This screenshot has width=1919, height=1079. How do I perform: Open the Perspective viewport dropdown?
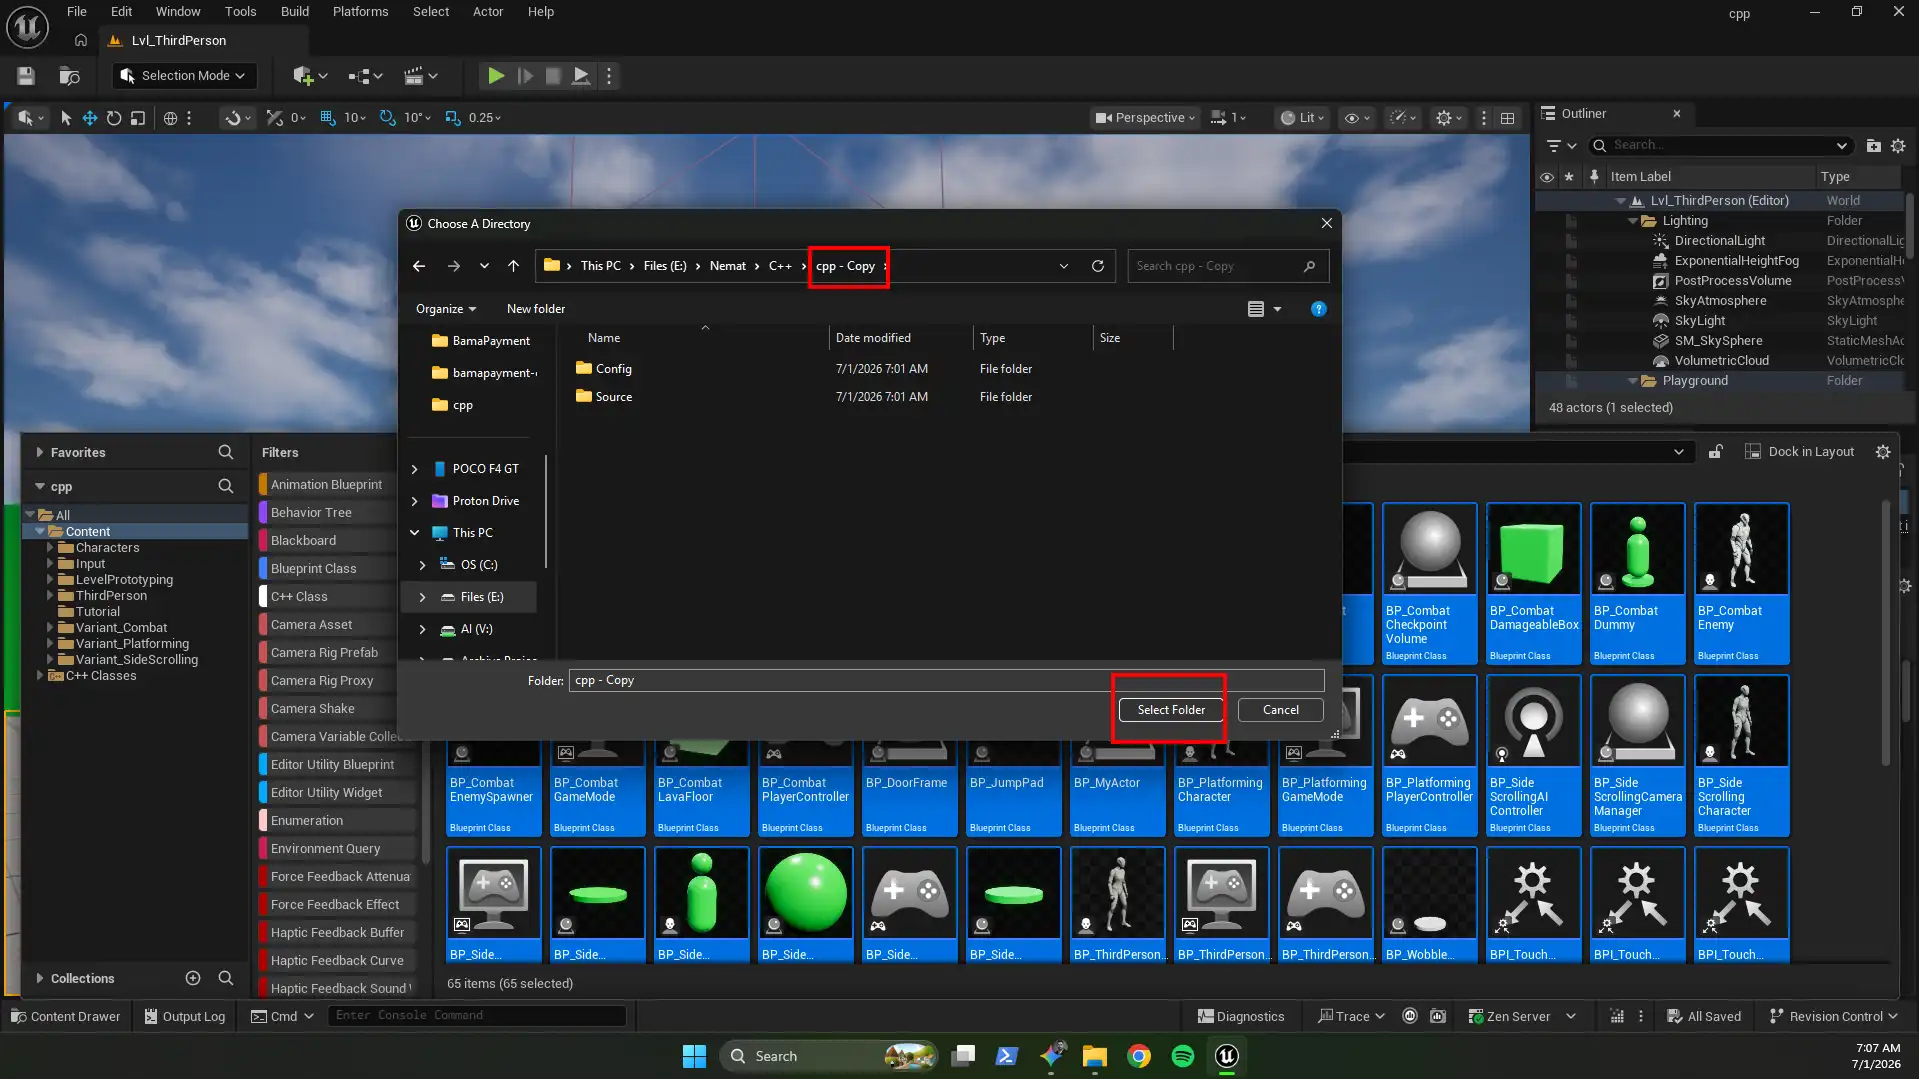[1145, 118]
